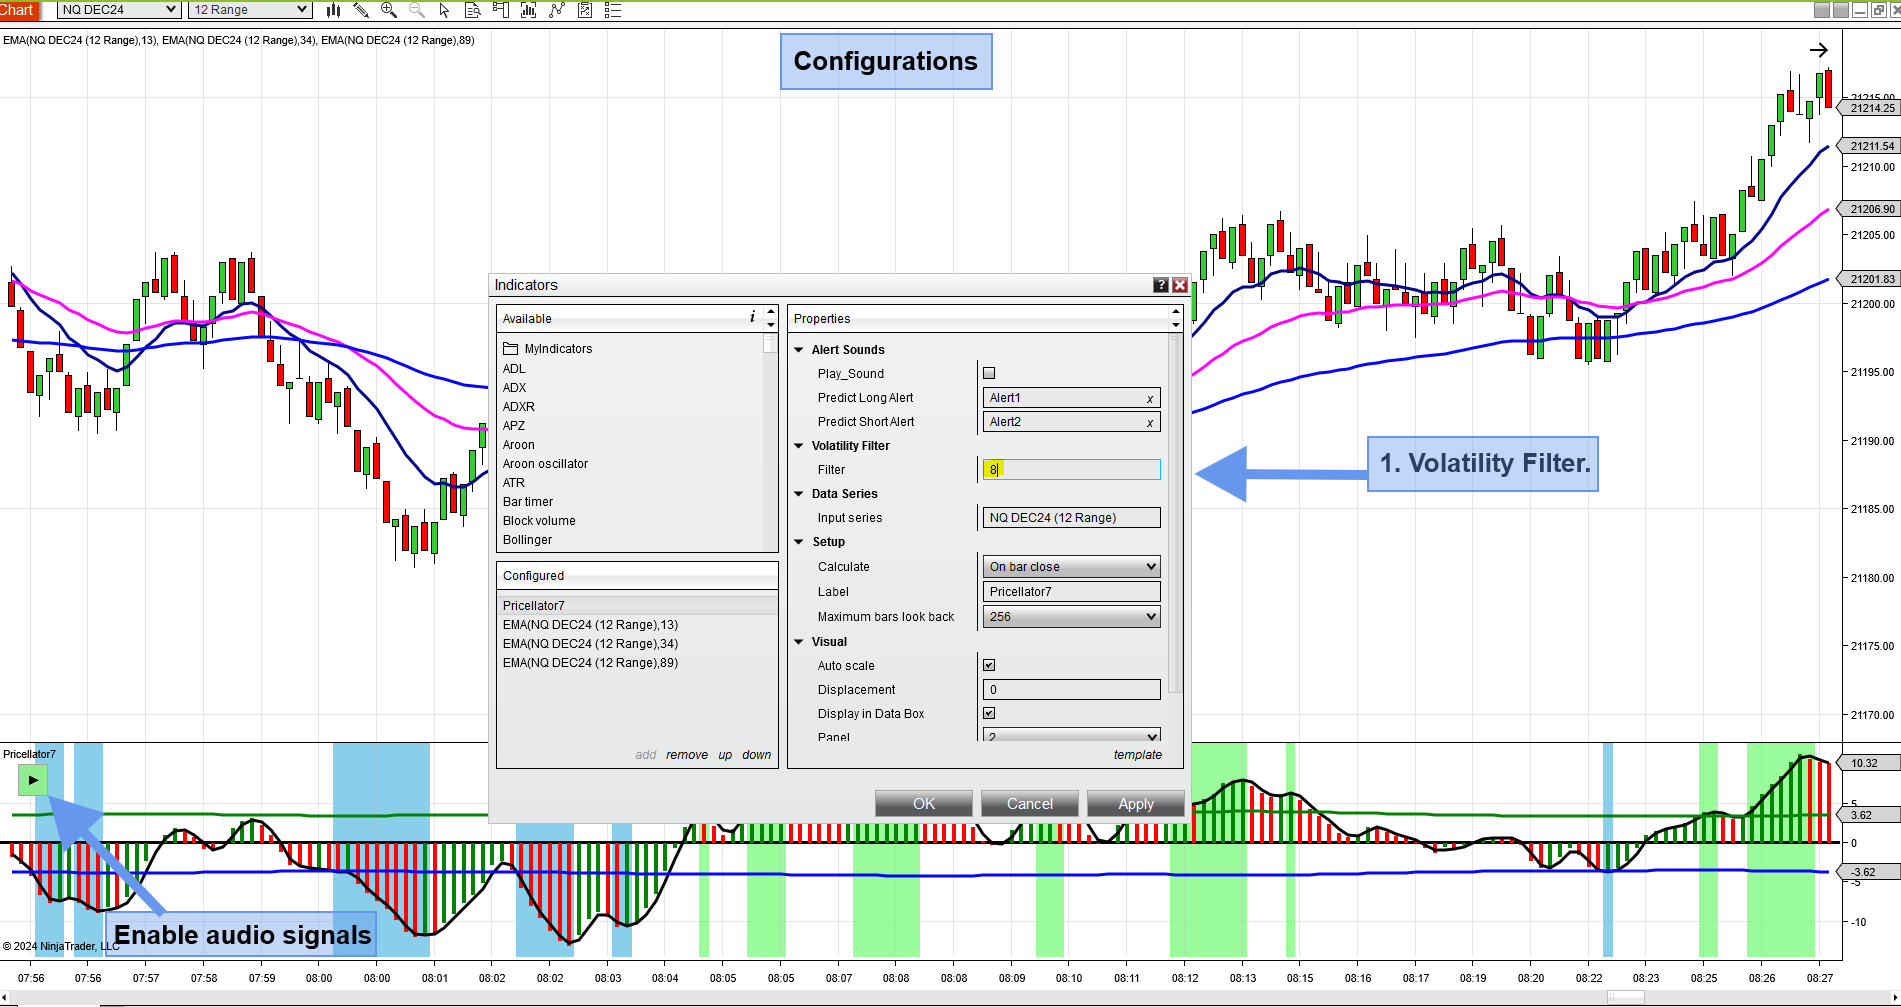This screenshot has height=1007, width=1901.
Task: Open the bar type chart style icon
Action: point(333,10)
